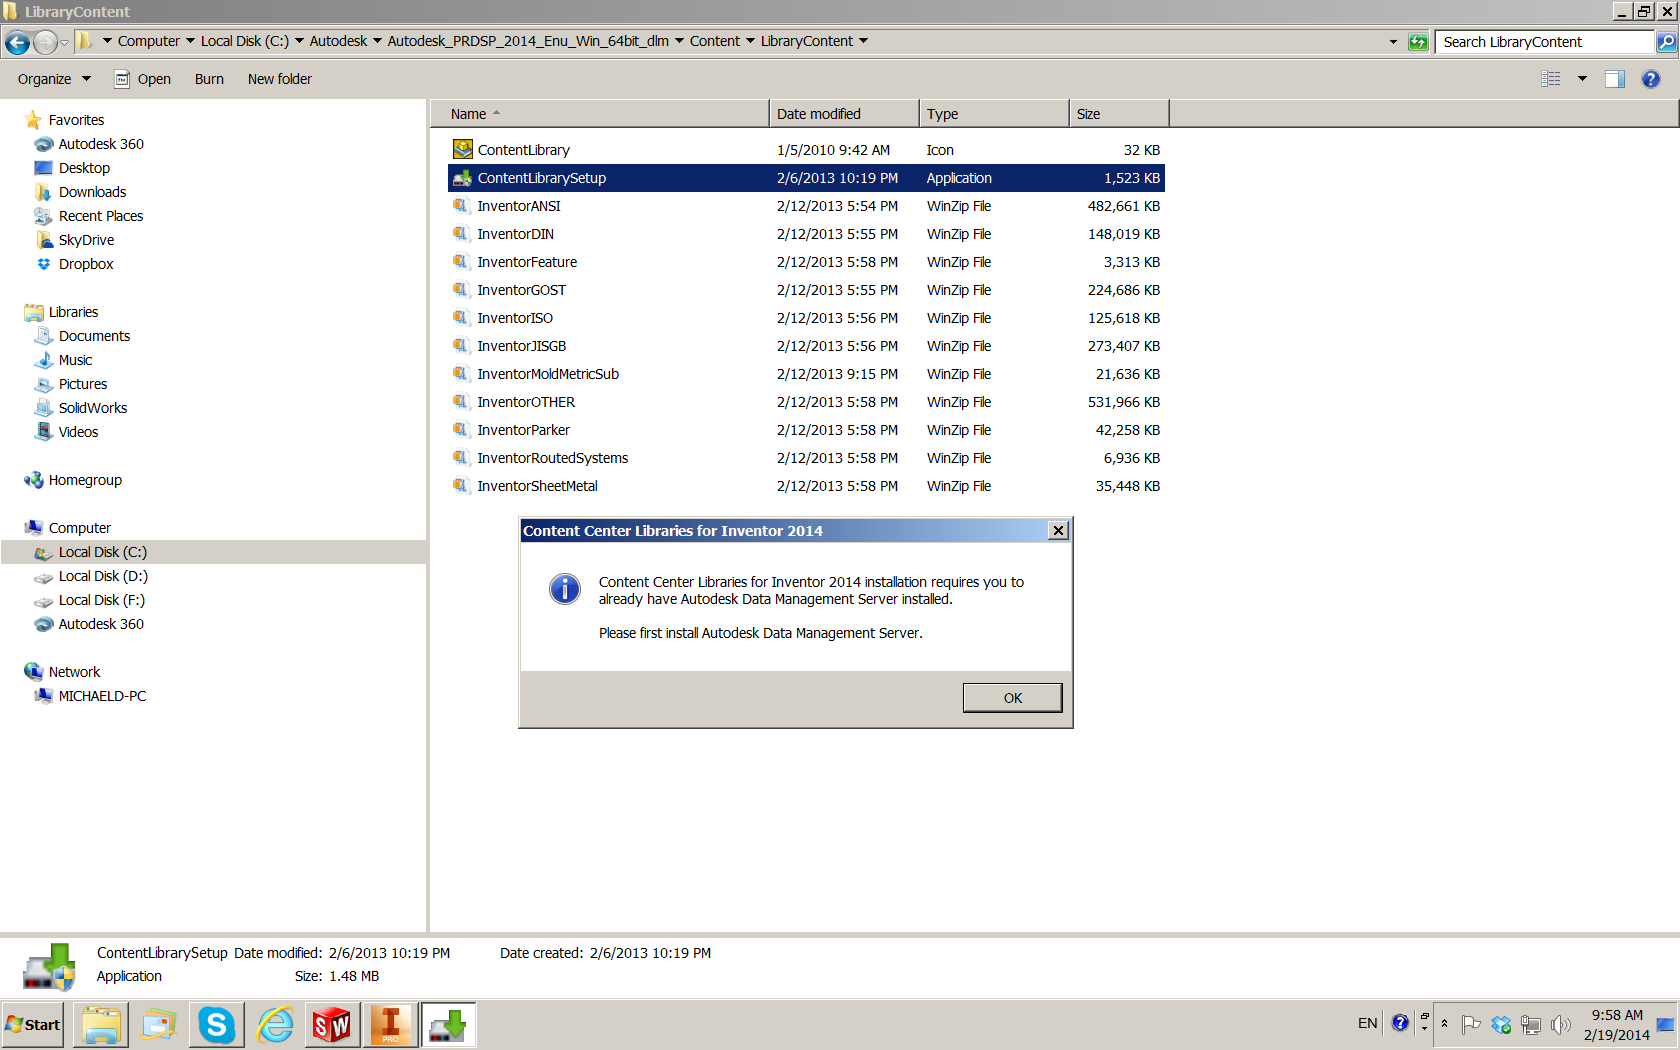
Task: Show hidden tray icons
Action: click(1444, 1024)
